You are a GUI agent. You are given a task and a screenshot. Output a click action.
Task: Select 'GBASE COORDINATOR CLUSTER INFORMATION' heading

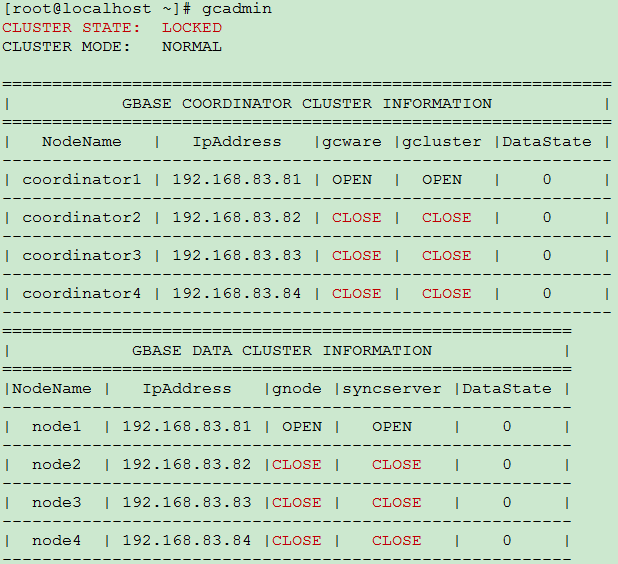click(307, 104)
